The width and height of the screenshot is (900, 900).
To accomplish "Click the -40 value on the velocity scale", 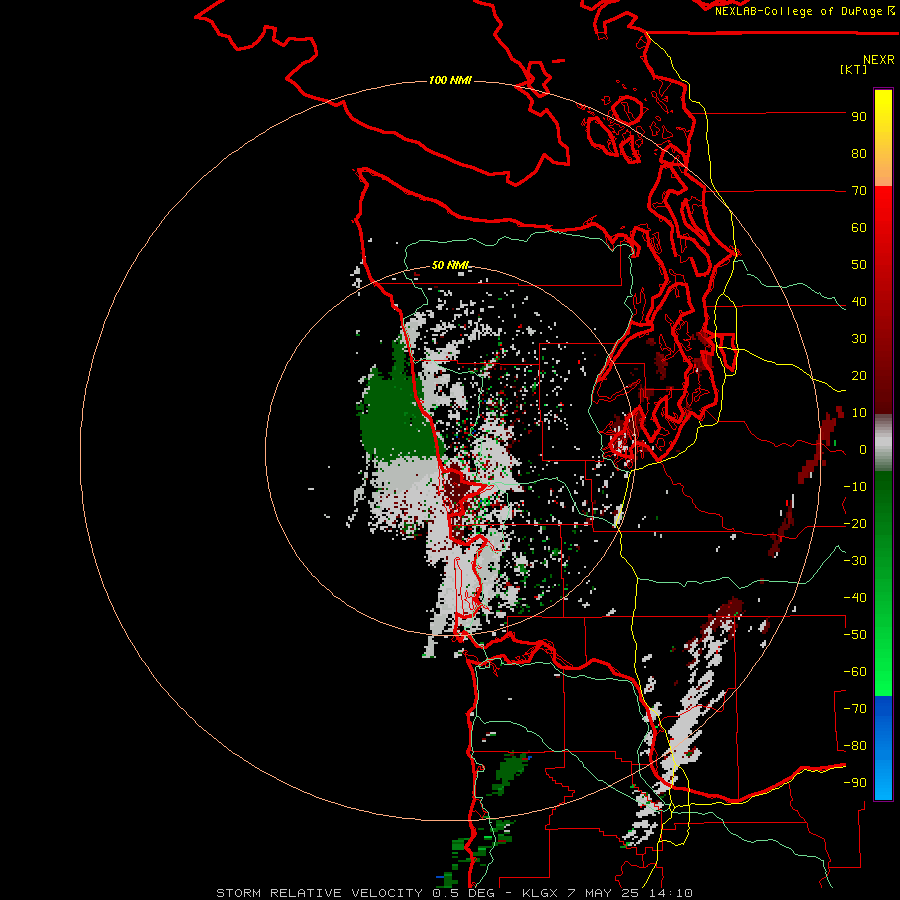I will tap(855, 598).
